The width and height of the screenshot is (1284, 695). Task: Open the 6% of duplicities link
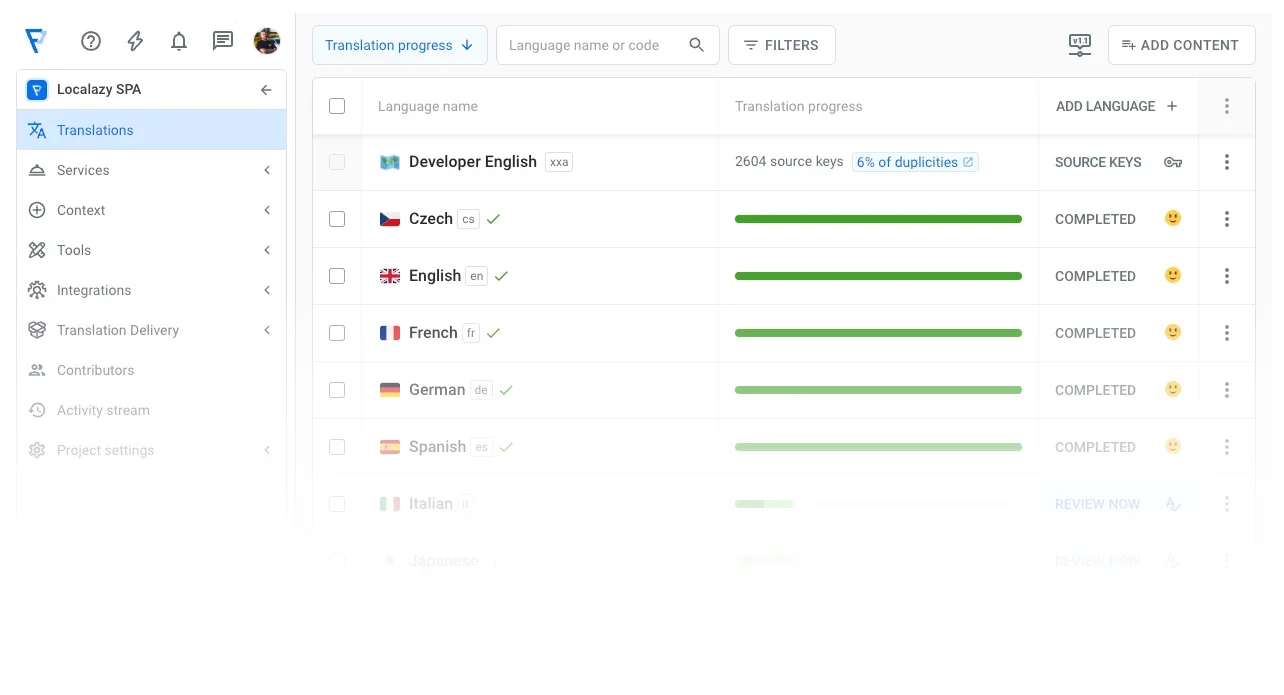(x=914, y=162)
